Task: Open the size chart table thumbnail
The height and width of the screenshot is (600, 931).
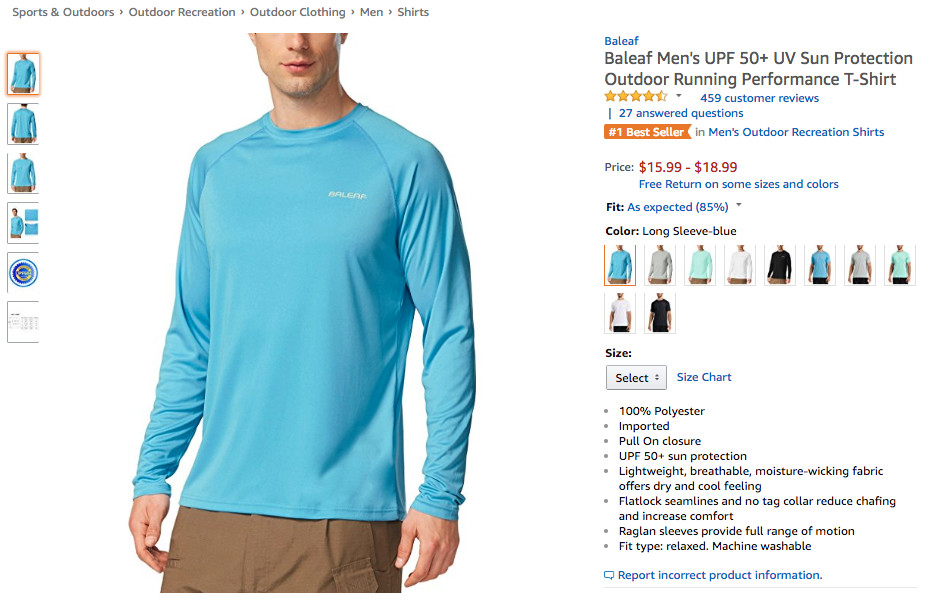Action: (23, 322)
